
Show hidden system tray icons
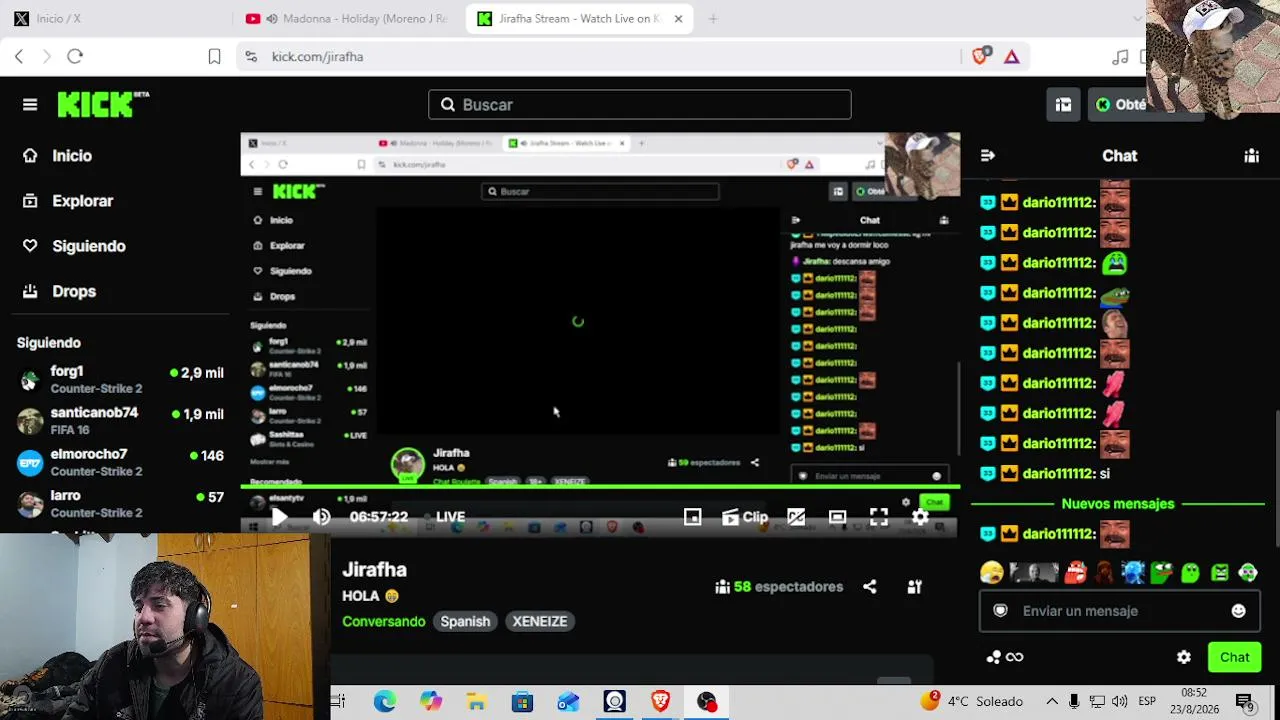(x=1052, y=702)
